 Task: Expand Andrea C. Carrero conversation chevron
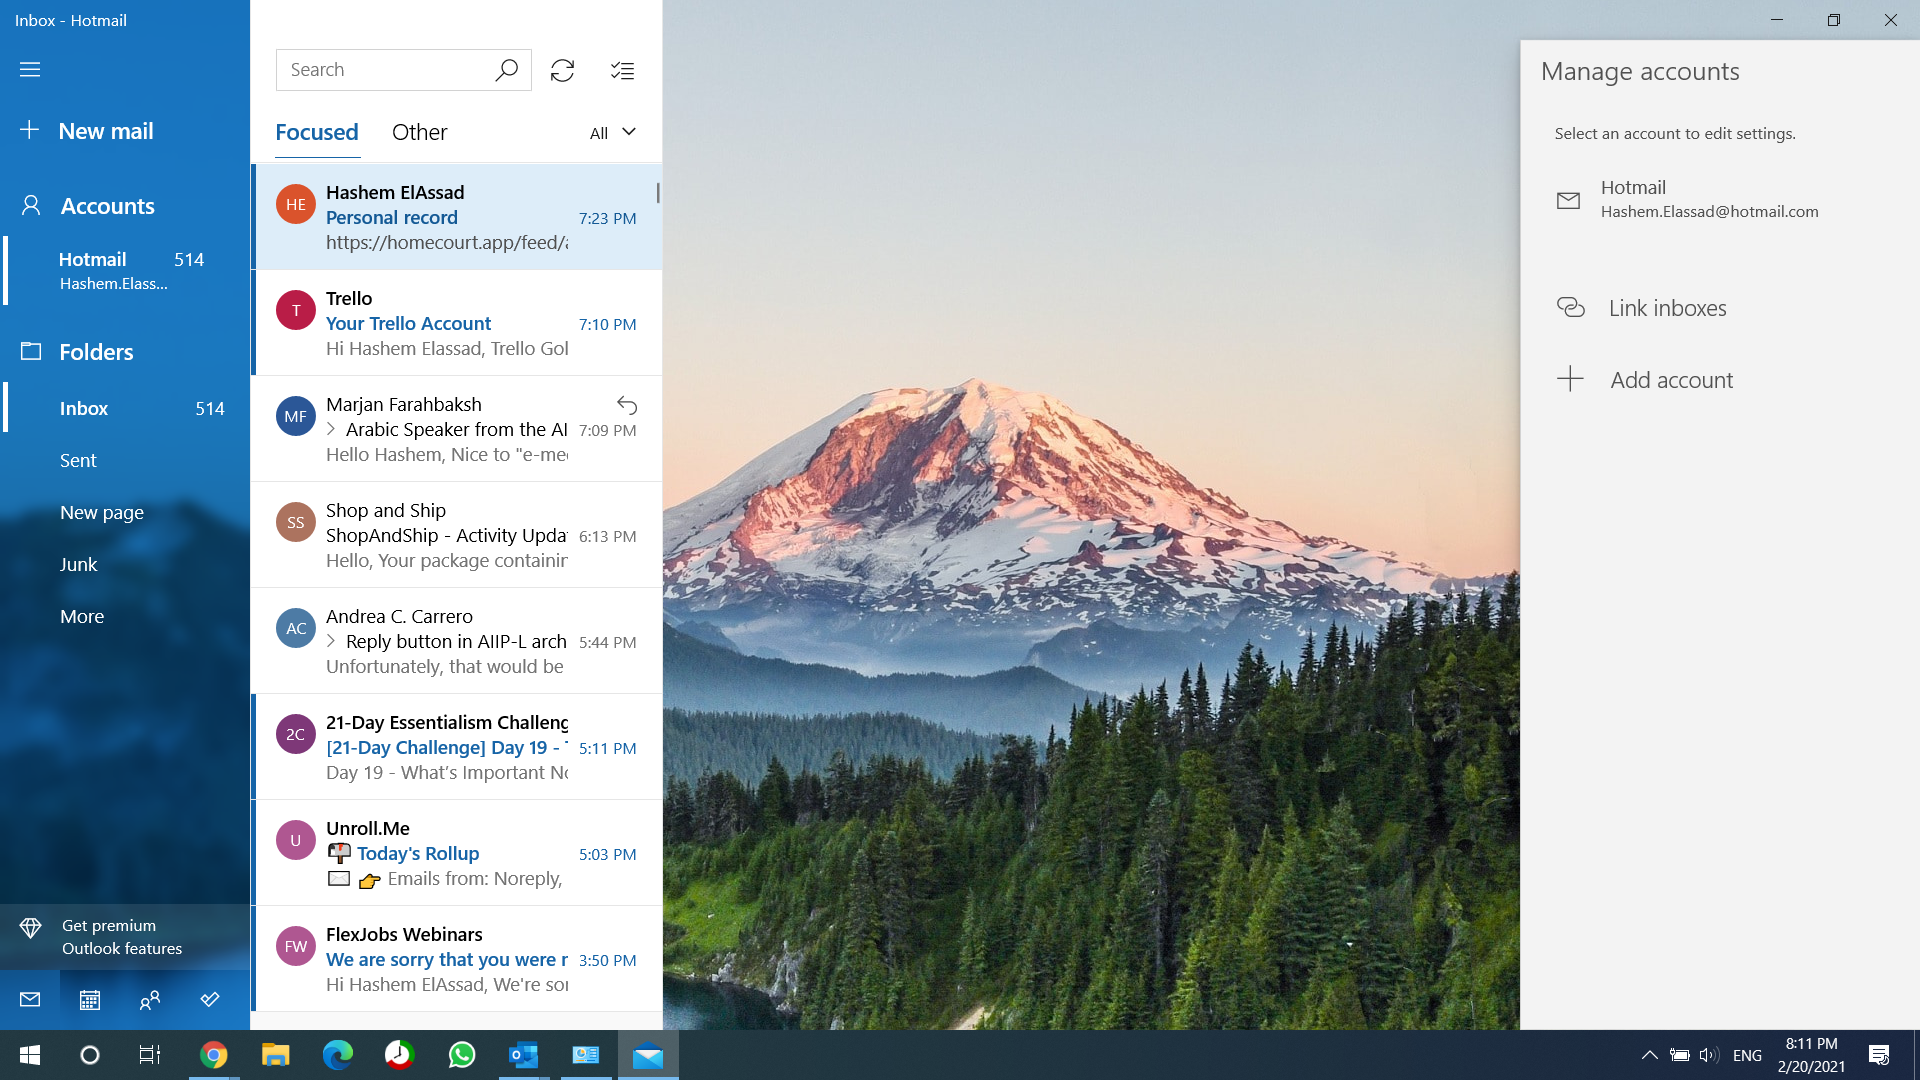(331, 641)
